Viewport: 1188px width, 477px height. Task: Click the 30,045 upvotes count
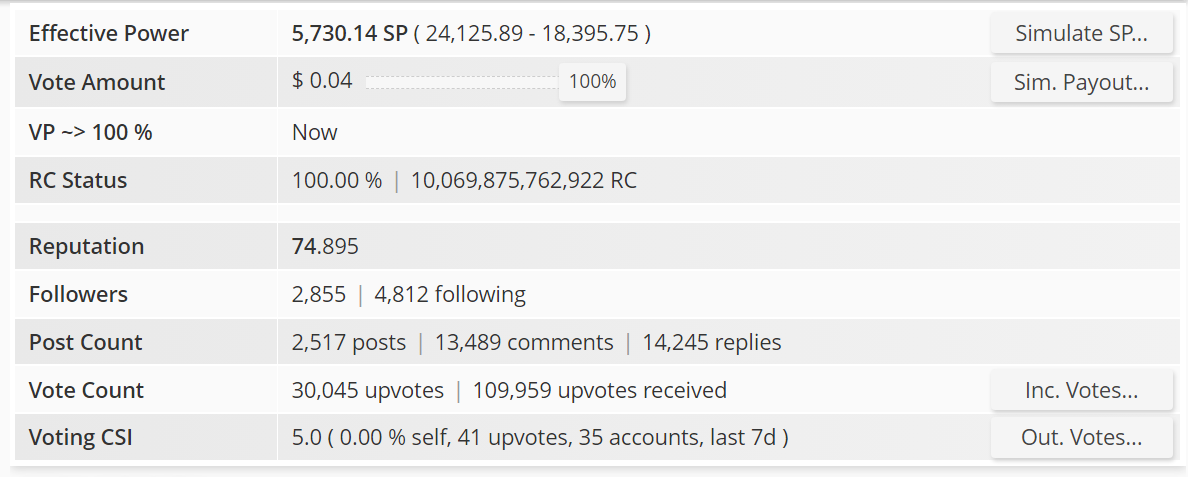[x=367, y=391]
